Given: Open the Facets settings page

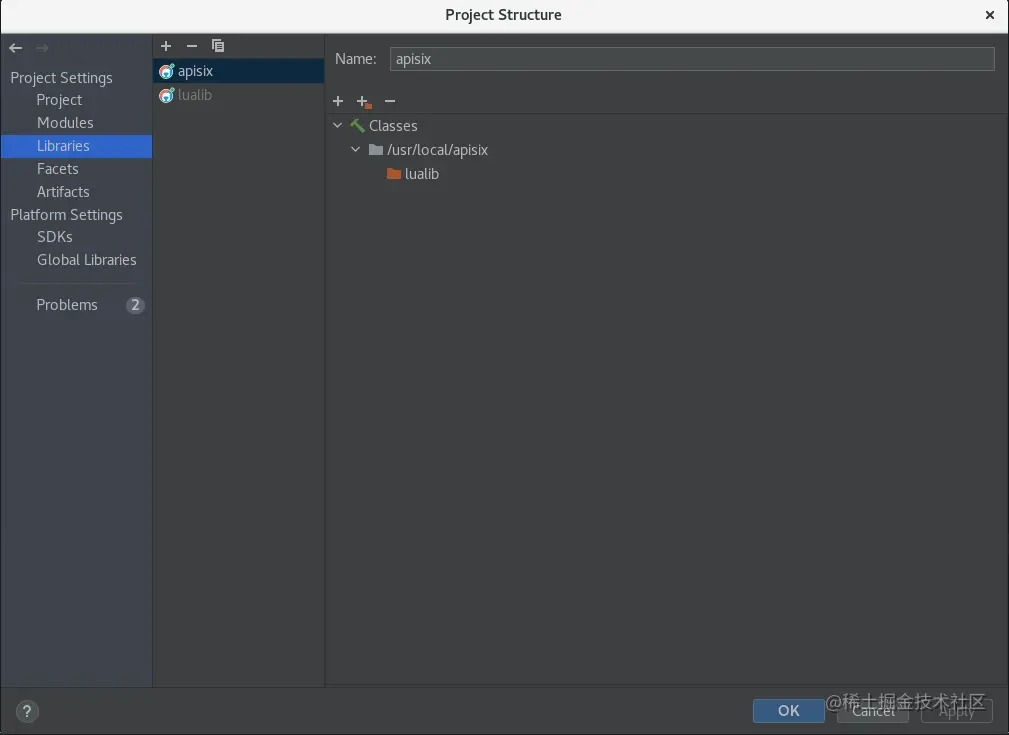Looking at the screenshot, I should tap(57, 169).
